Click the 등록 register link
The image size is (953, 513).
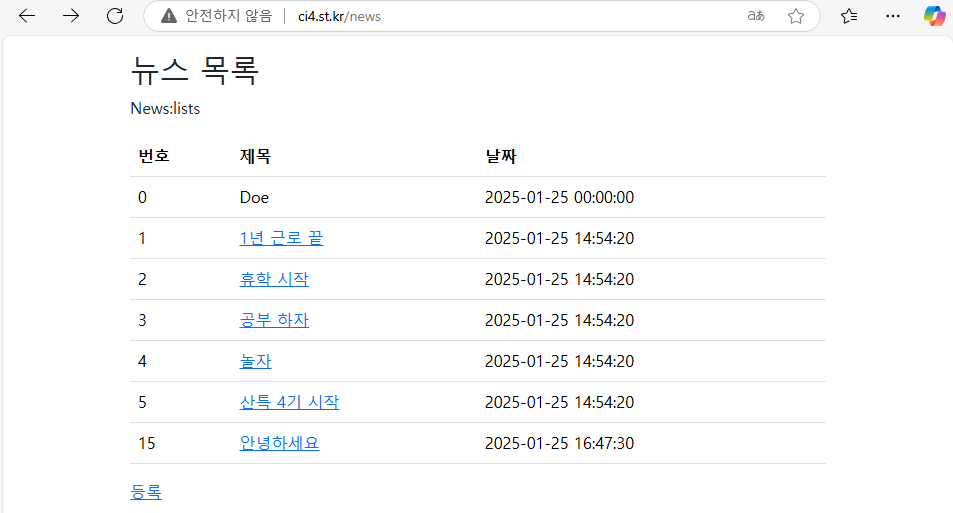(x=146, y=492)
